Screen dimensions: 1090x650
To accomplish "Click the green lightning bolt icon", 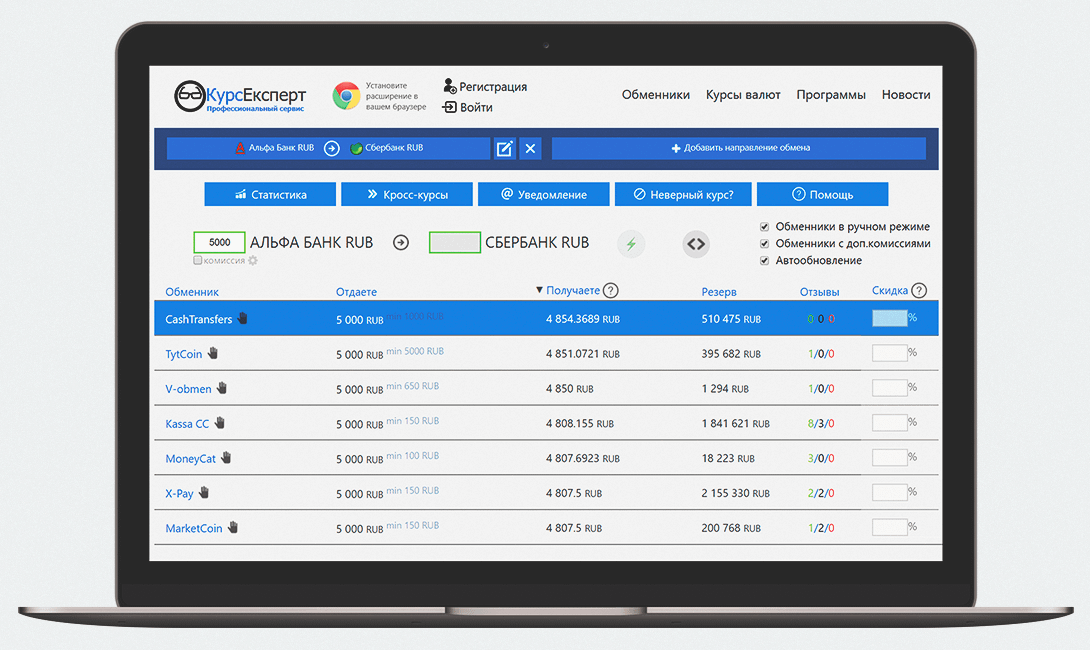I will coord(631,244).
